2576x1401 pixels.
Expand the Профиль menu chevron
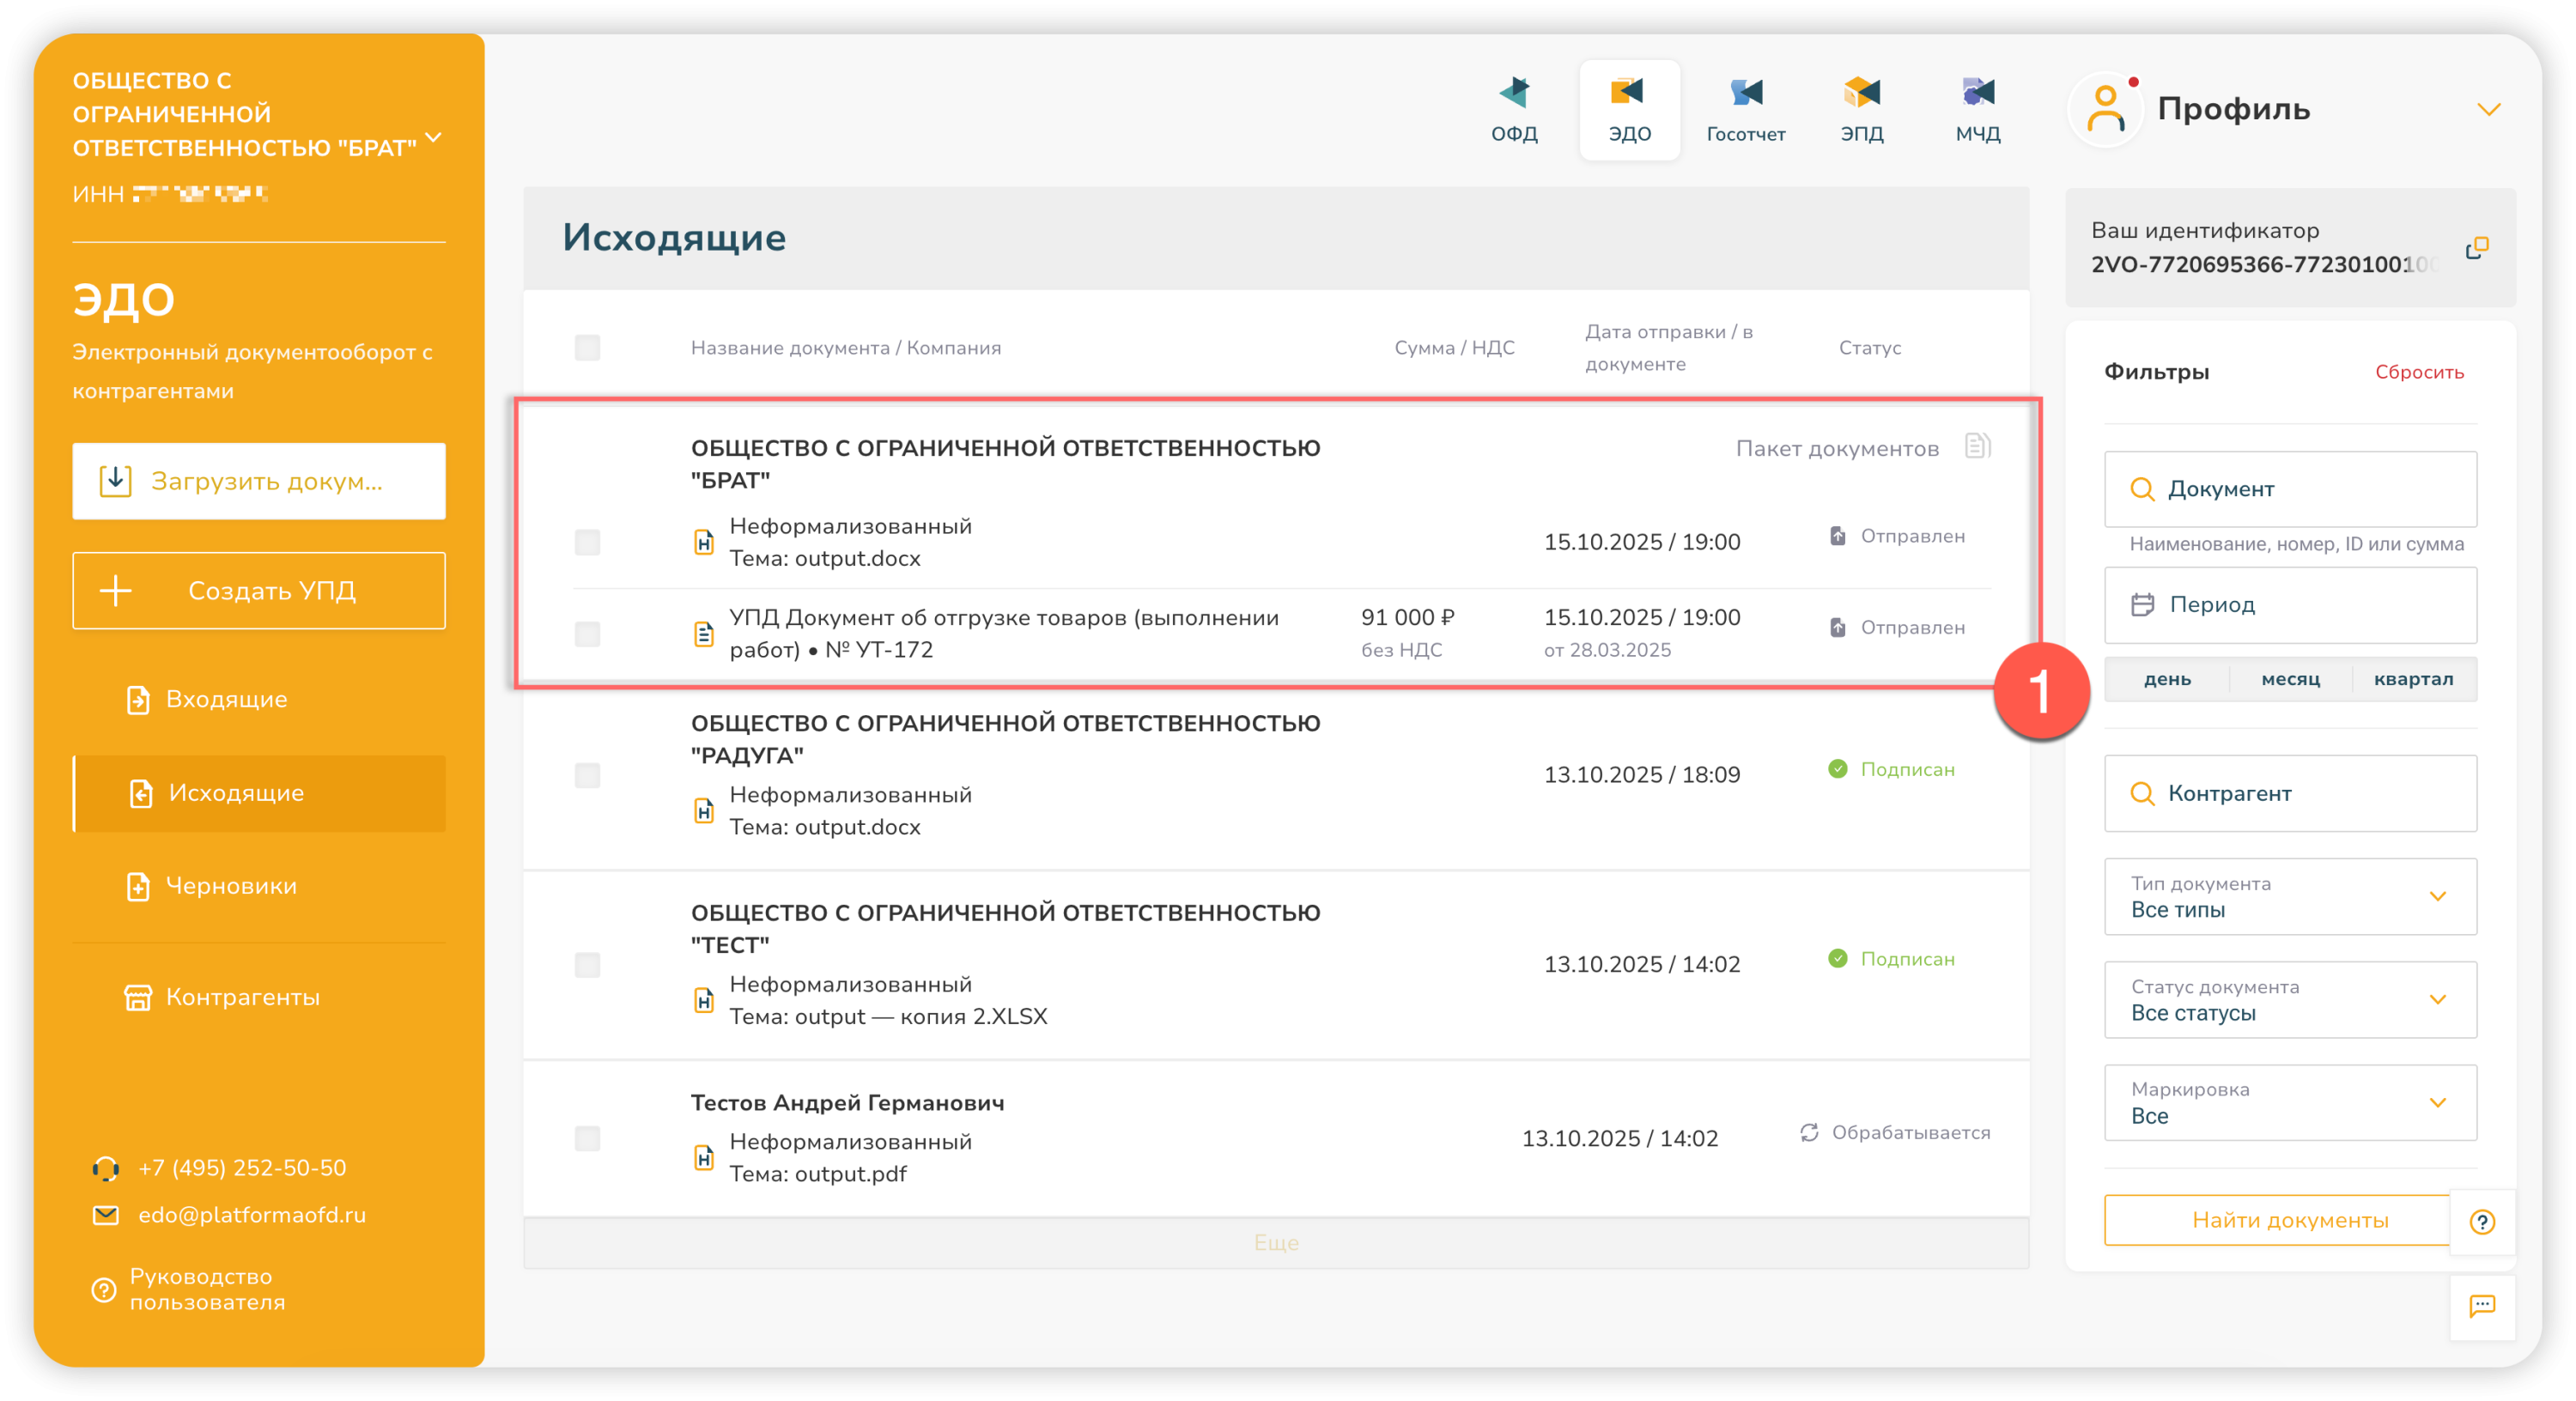tap(2489, 109)
